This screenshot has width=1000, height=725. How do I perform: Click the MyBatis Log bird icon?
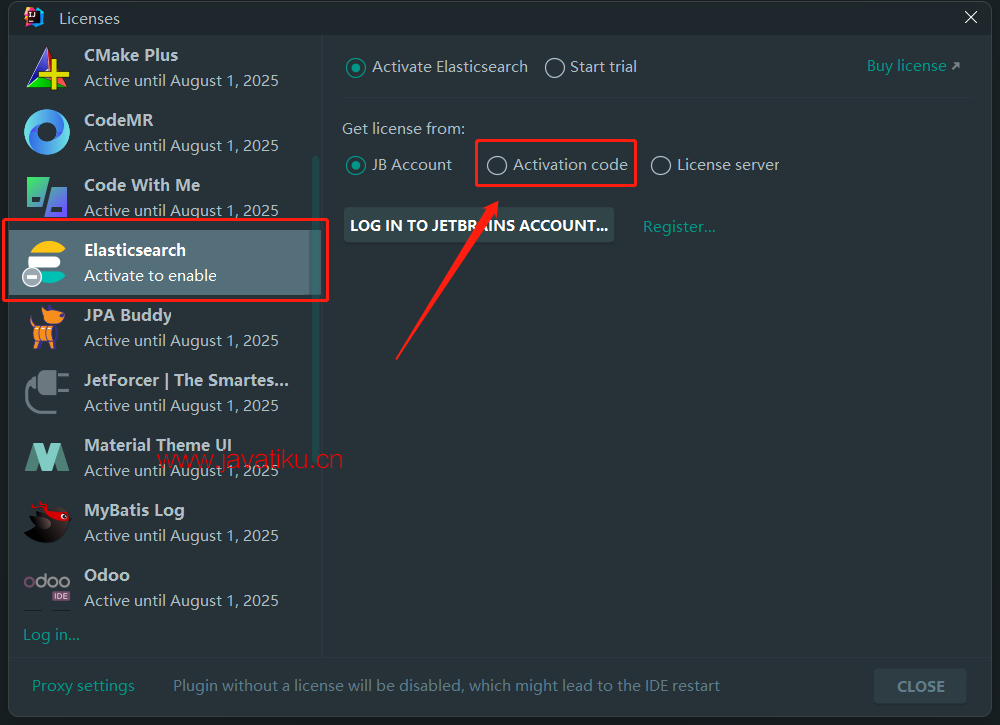click(47, 522)
